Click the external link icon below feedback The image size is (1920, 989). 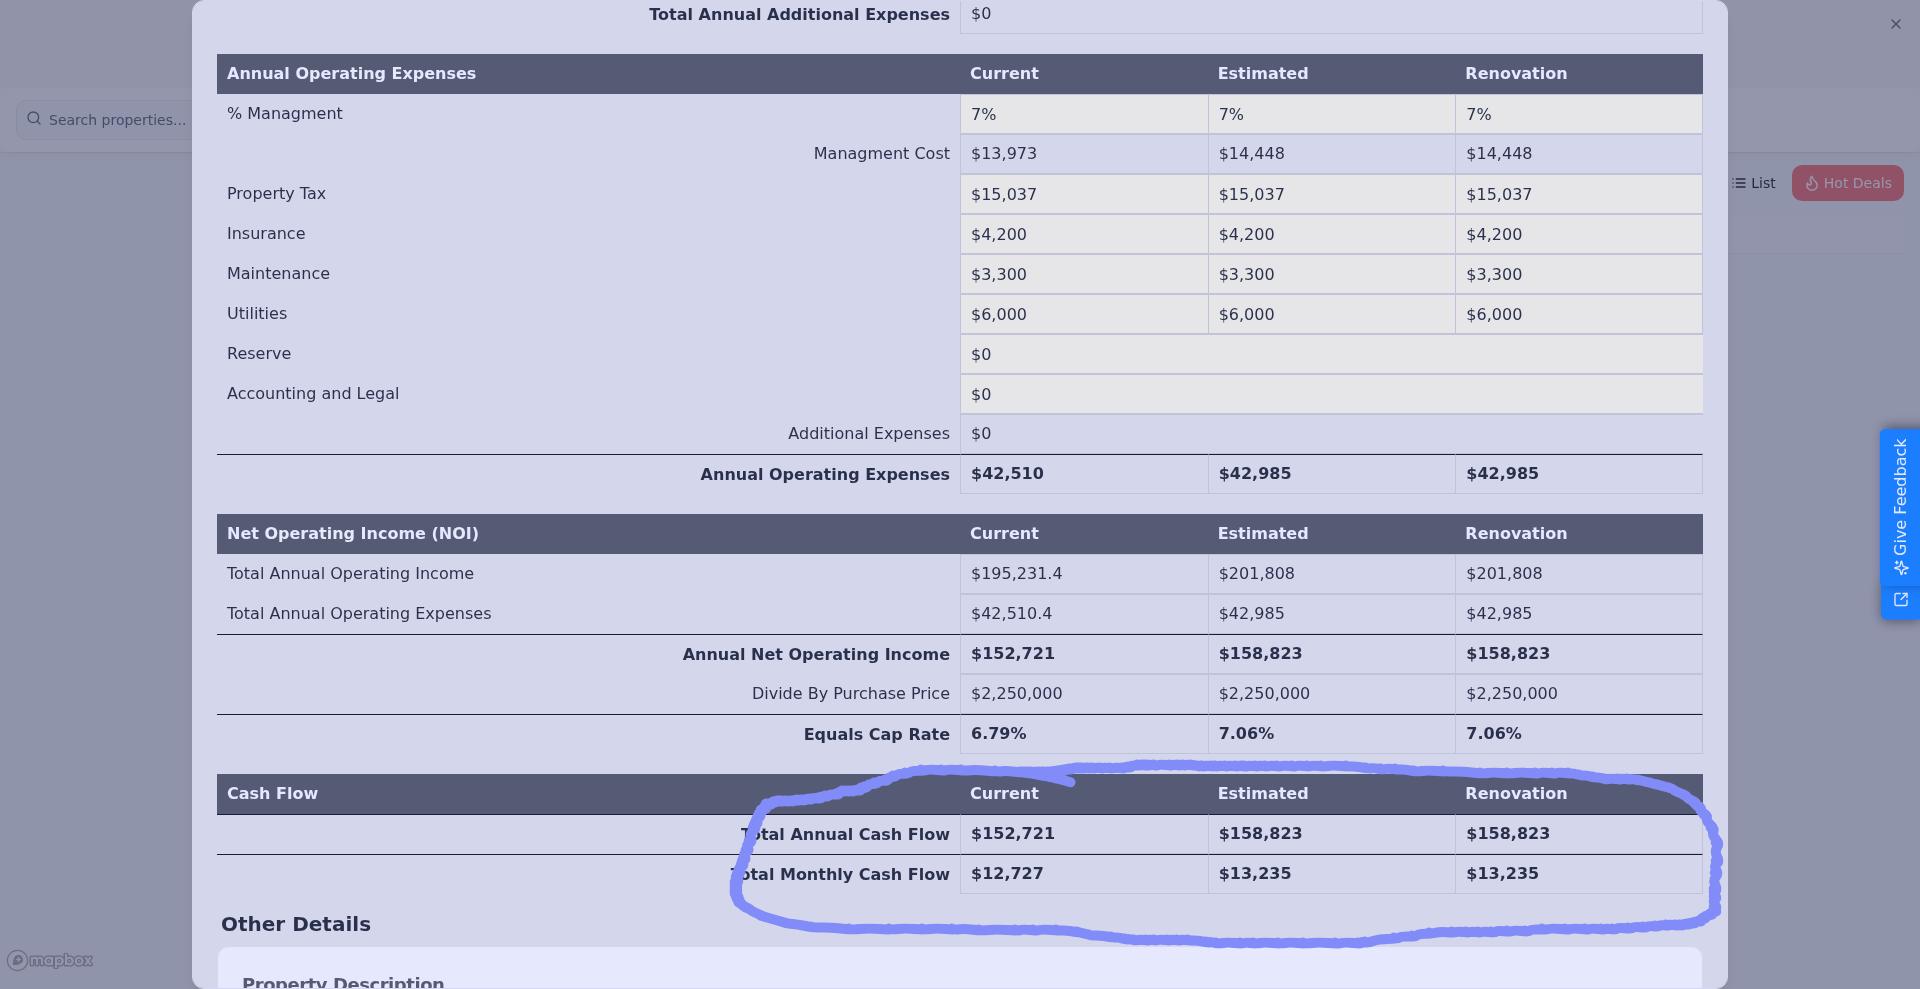(1900, 600)
